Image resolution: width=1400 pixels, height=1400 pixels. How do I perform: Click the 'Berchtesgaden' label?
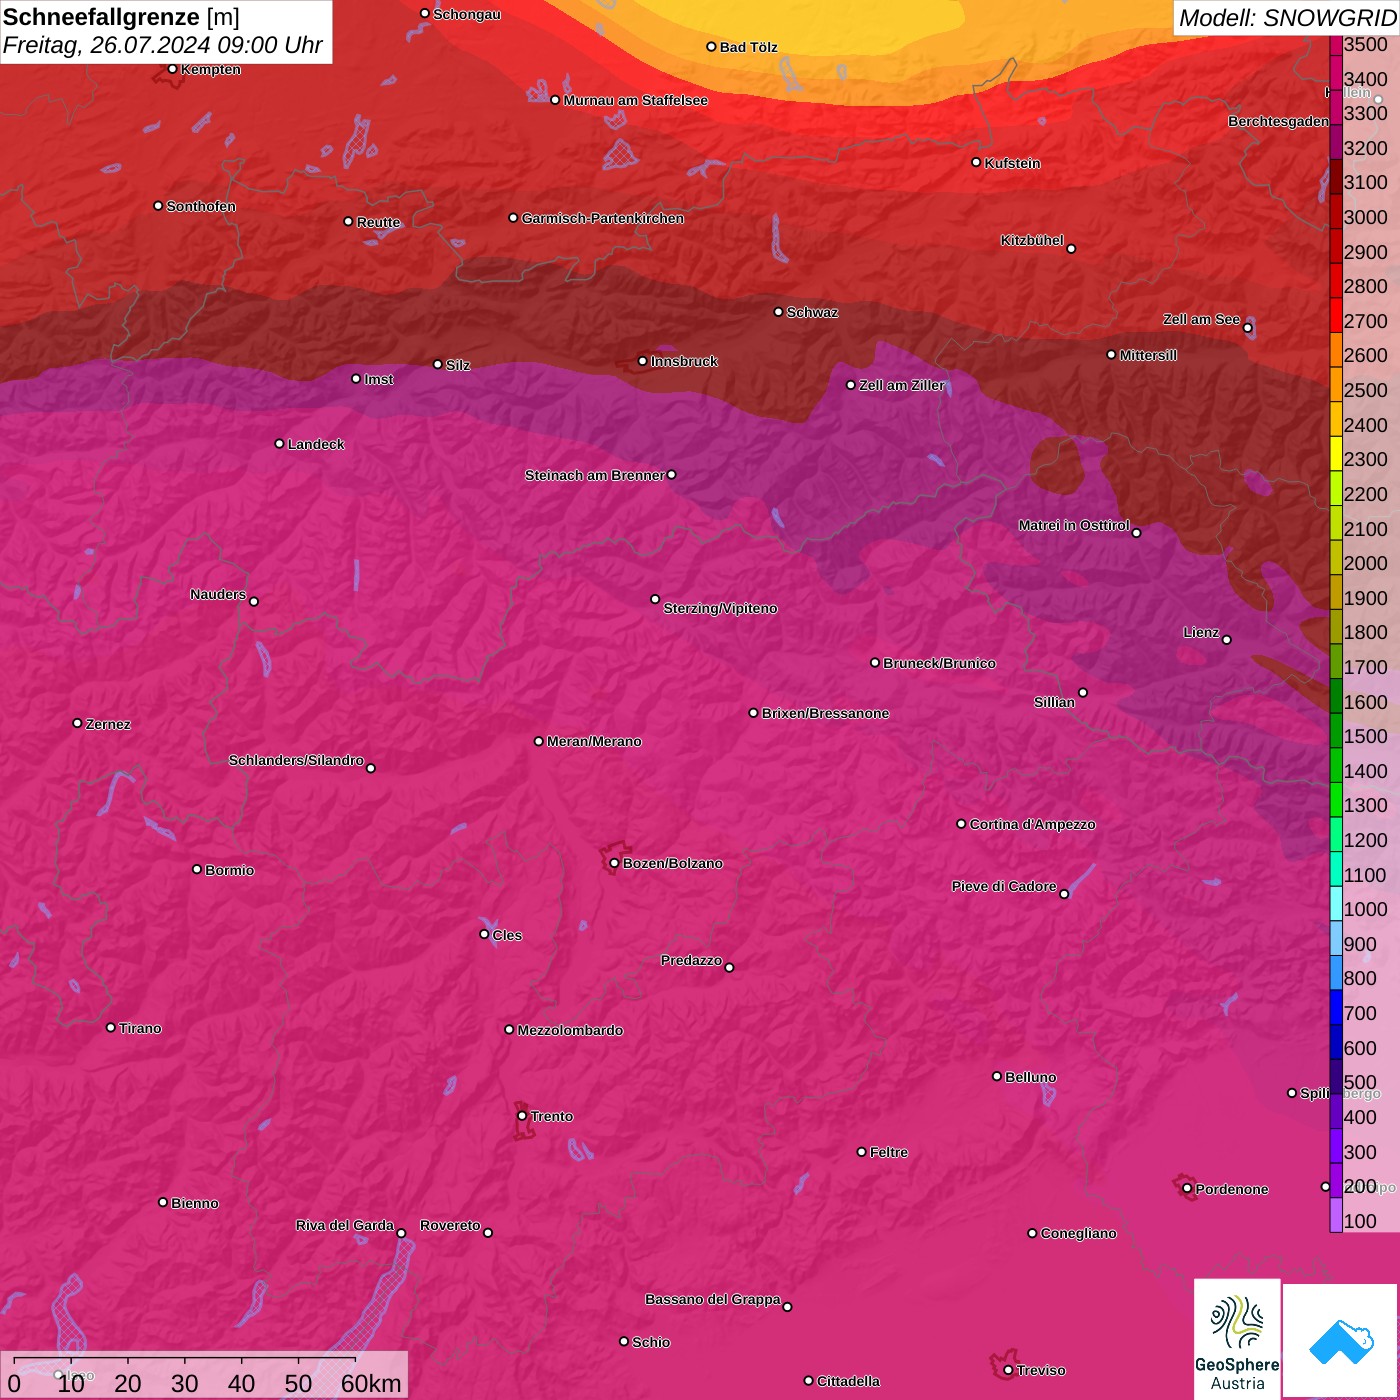pyautogui.click(x=1278, y=121)
